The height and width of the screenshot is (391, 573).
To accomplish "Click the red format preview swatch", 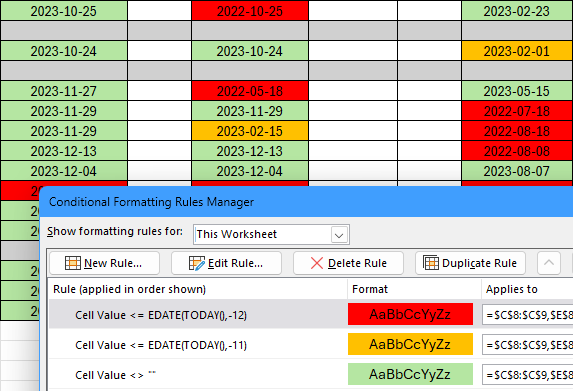I will 410,314.
